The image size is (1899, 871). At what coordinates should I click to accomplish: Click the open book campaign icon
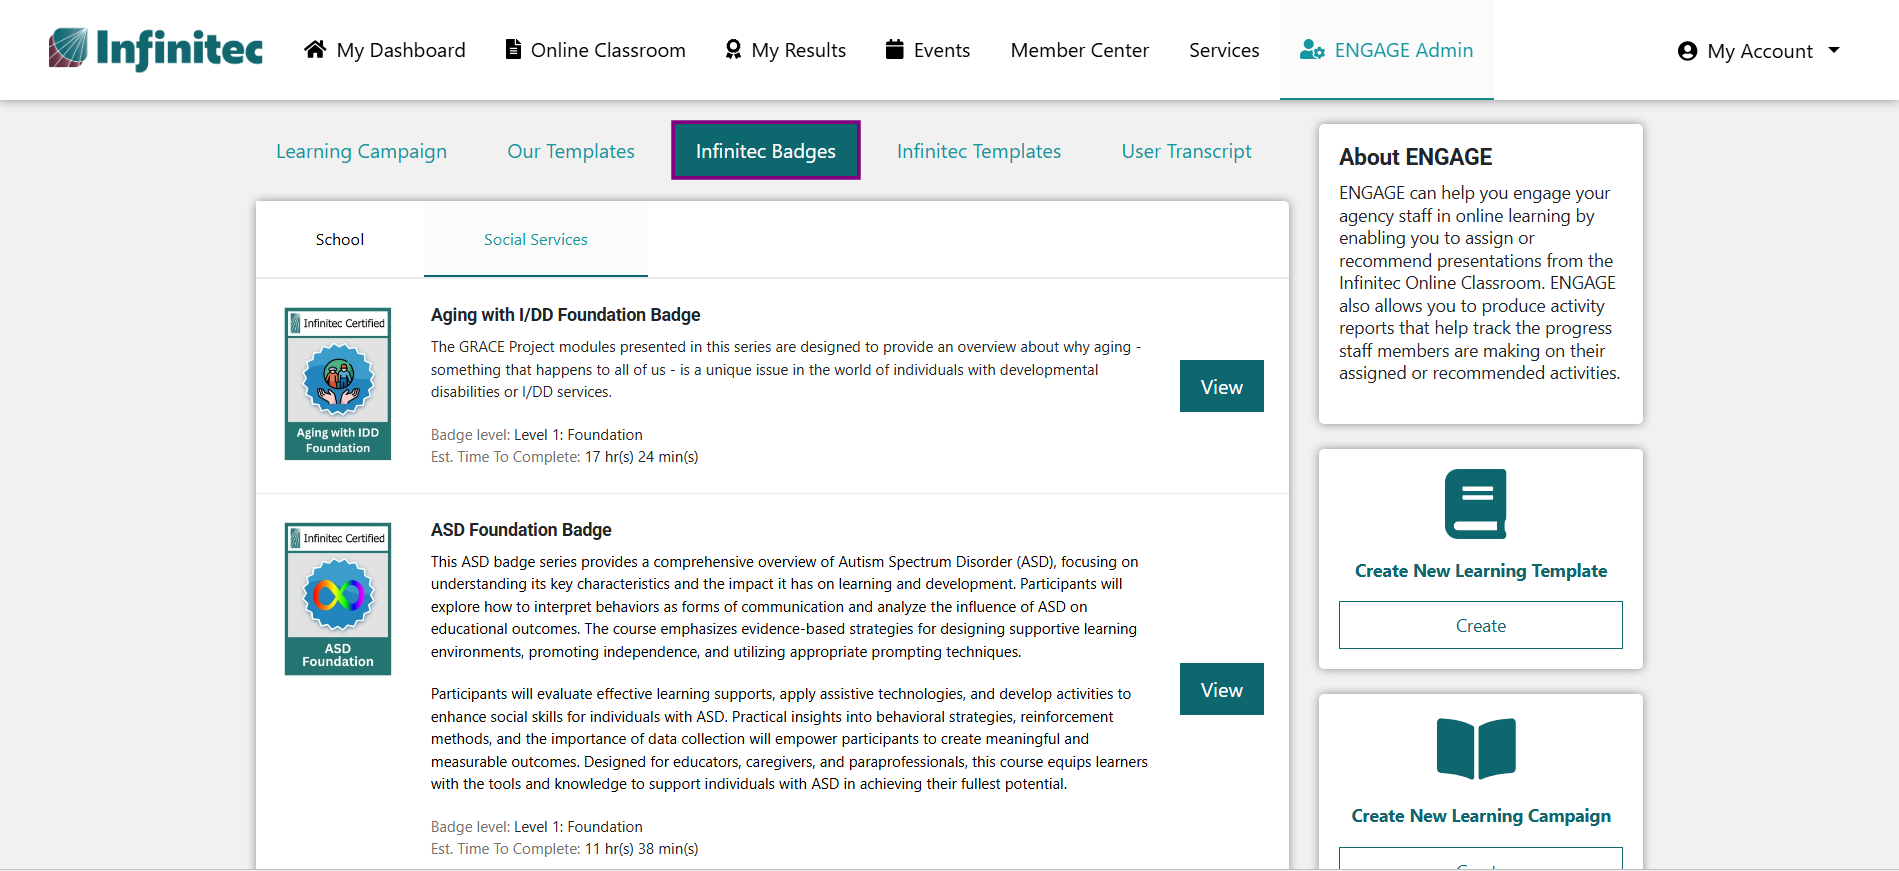[x=1476, y=748]
